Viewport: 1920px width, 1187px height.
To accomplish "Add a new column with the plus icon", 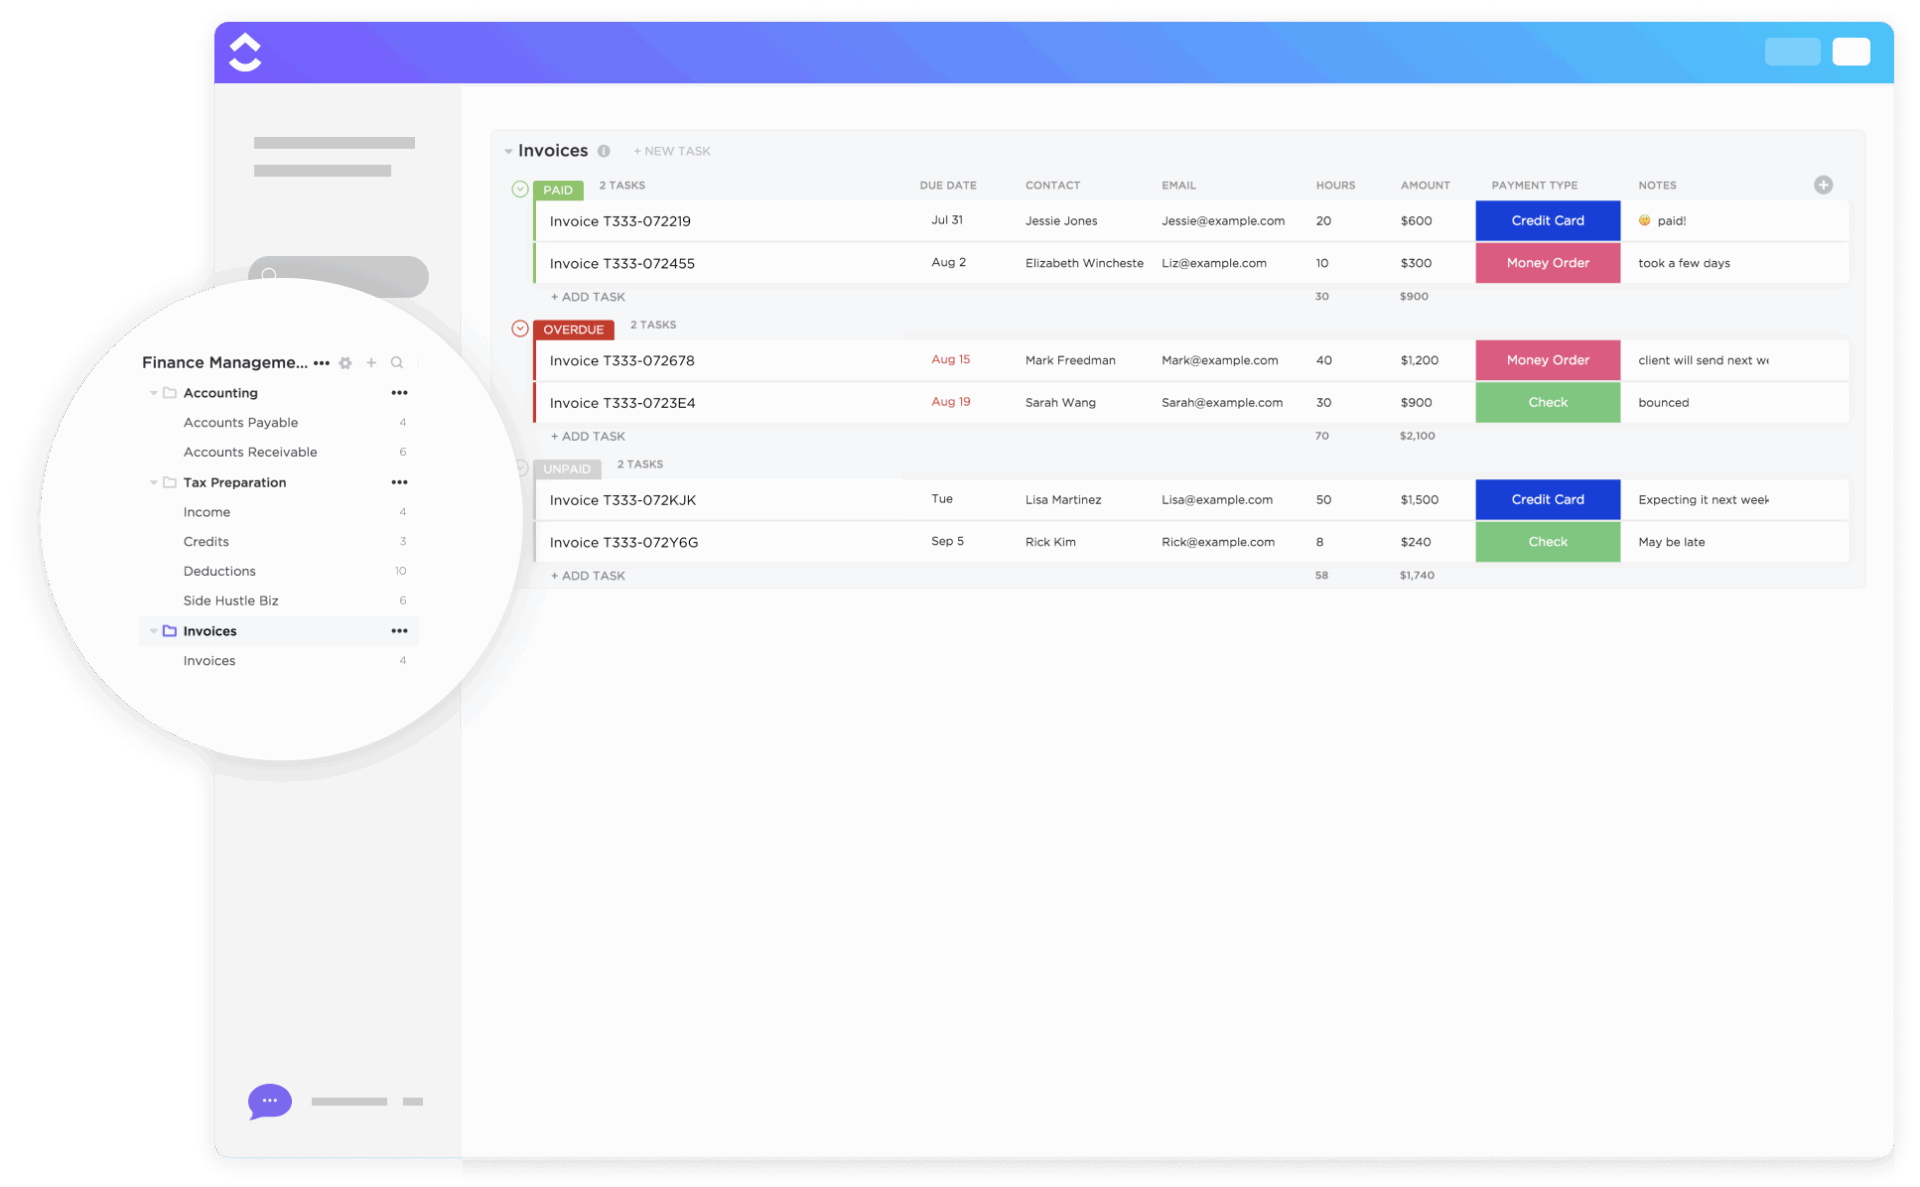I will coord(1824,185).
